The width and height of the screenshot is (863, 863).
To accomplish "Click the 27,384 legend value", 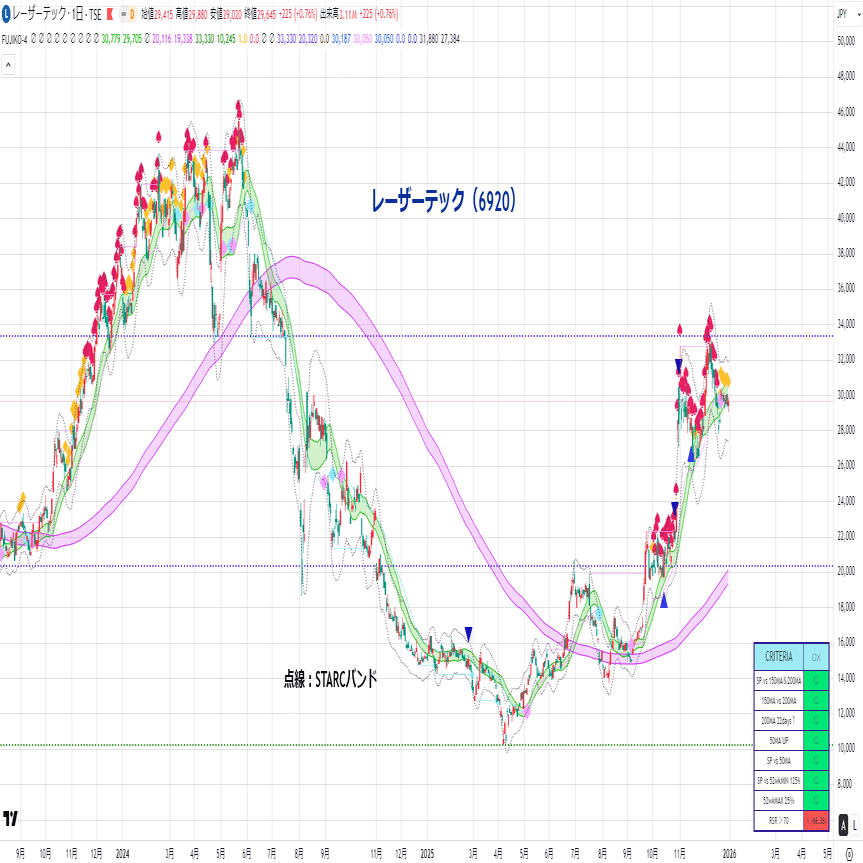I will pyautogui.click(x=450, y=39).
